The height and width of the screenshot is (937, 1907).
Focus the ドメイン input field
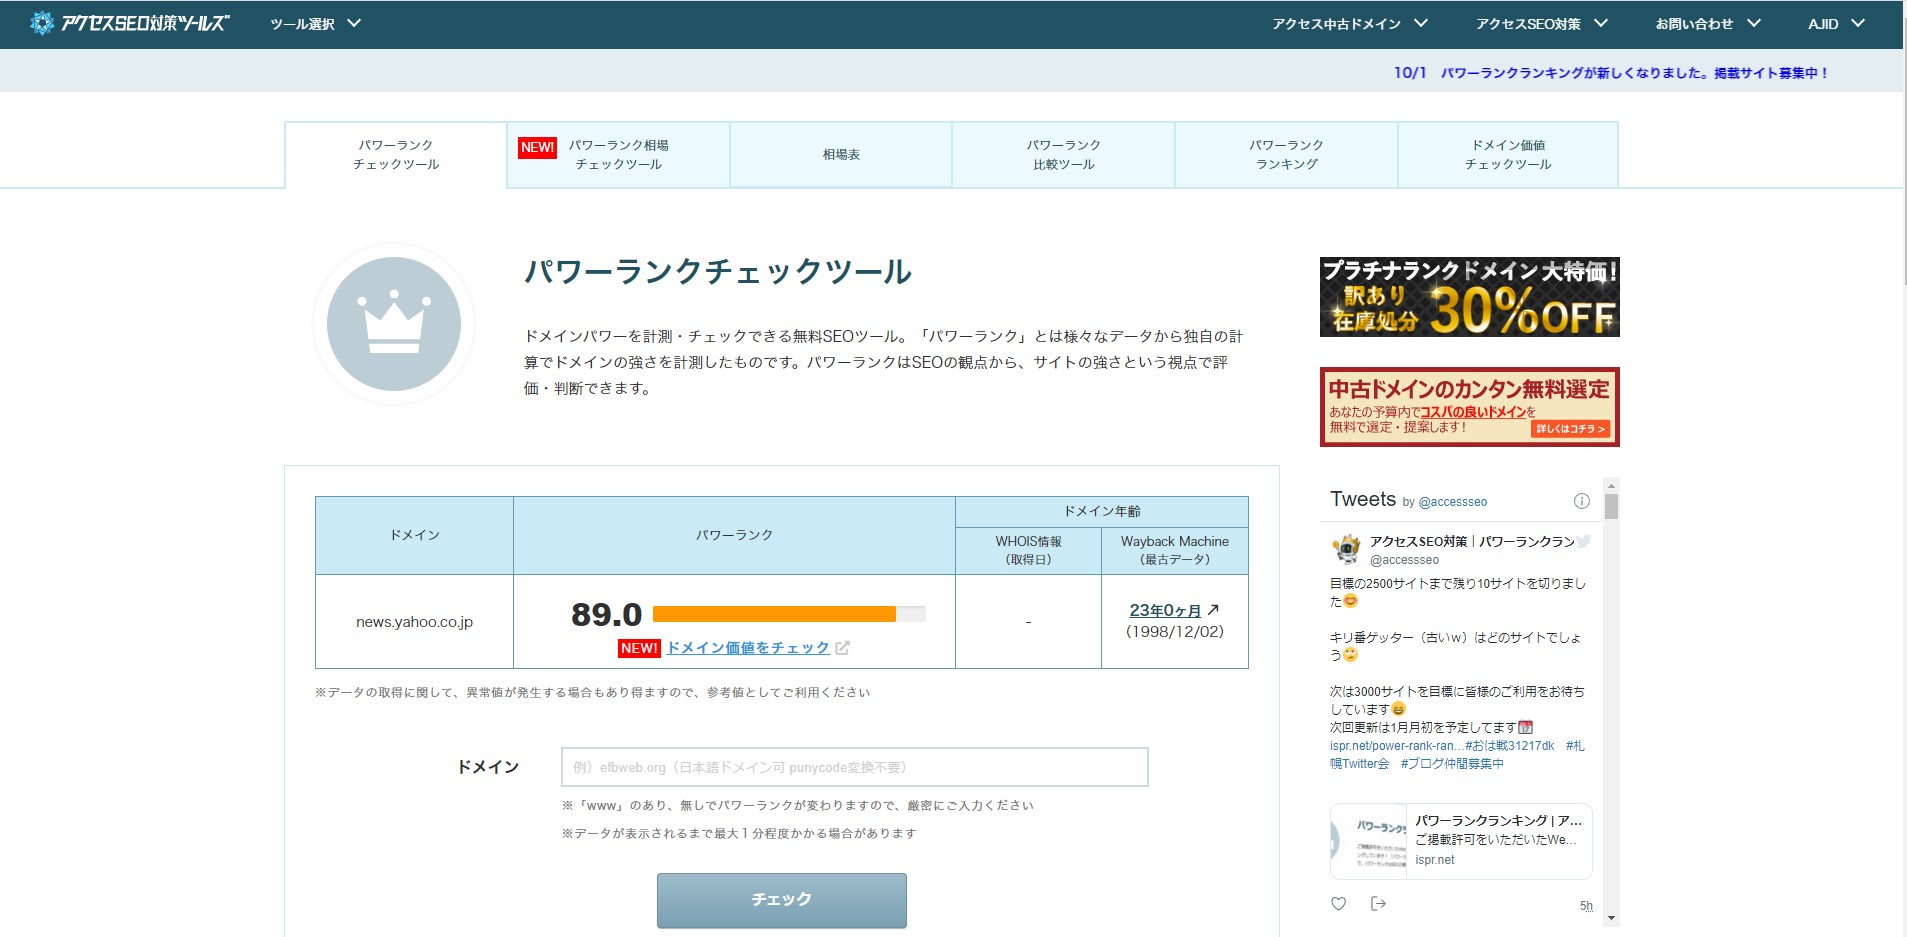[x=855, y=767]
